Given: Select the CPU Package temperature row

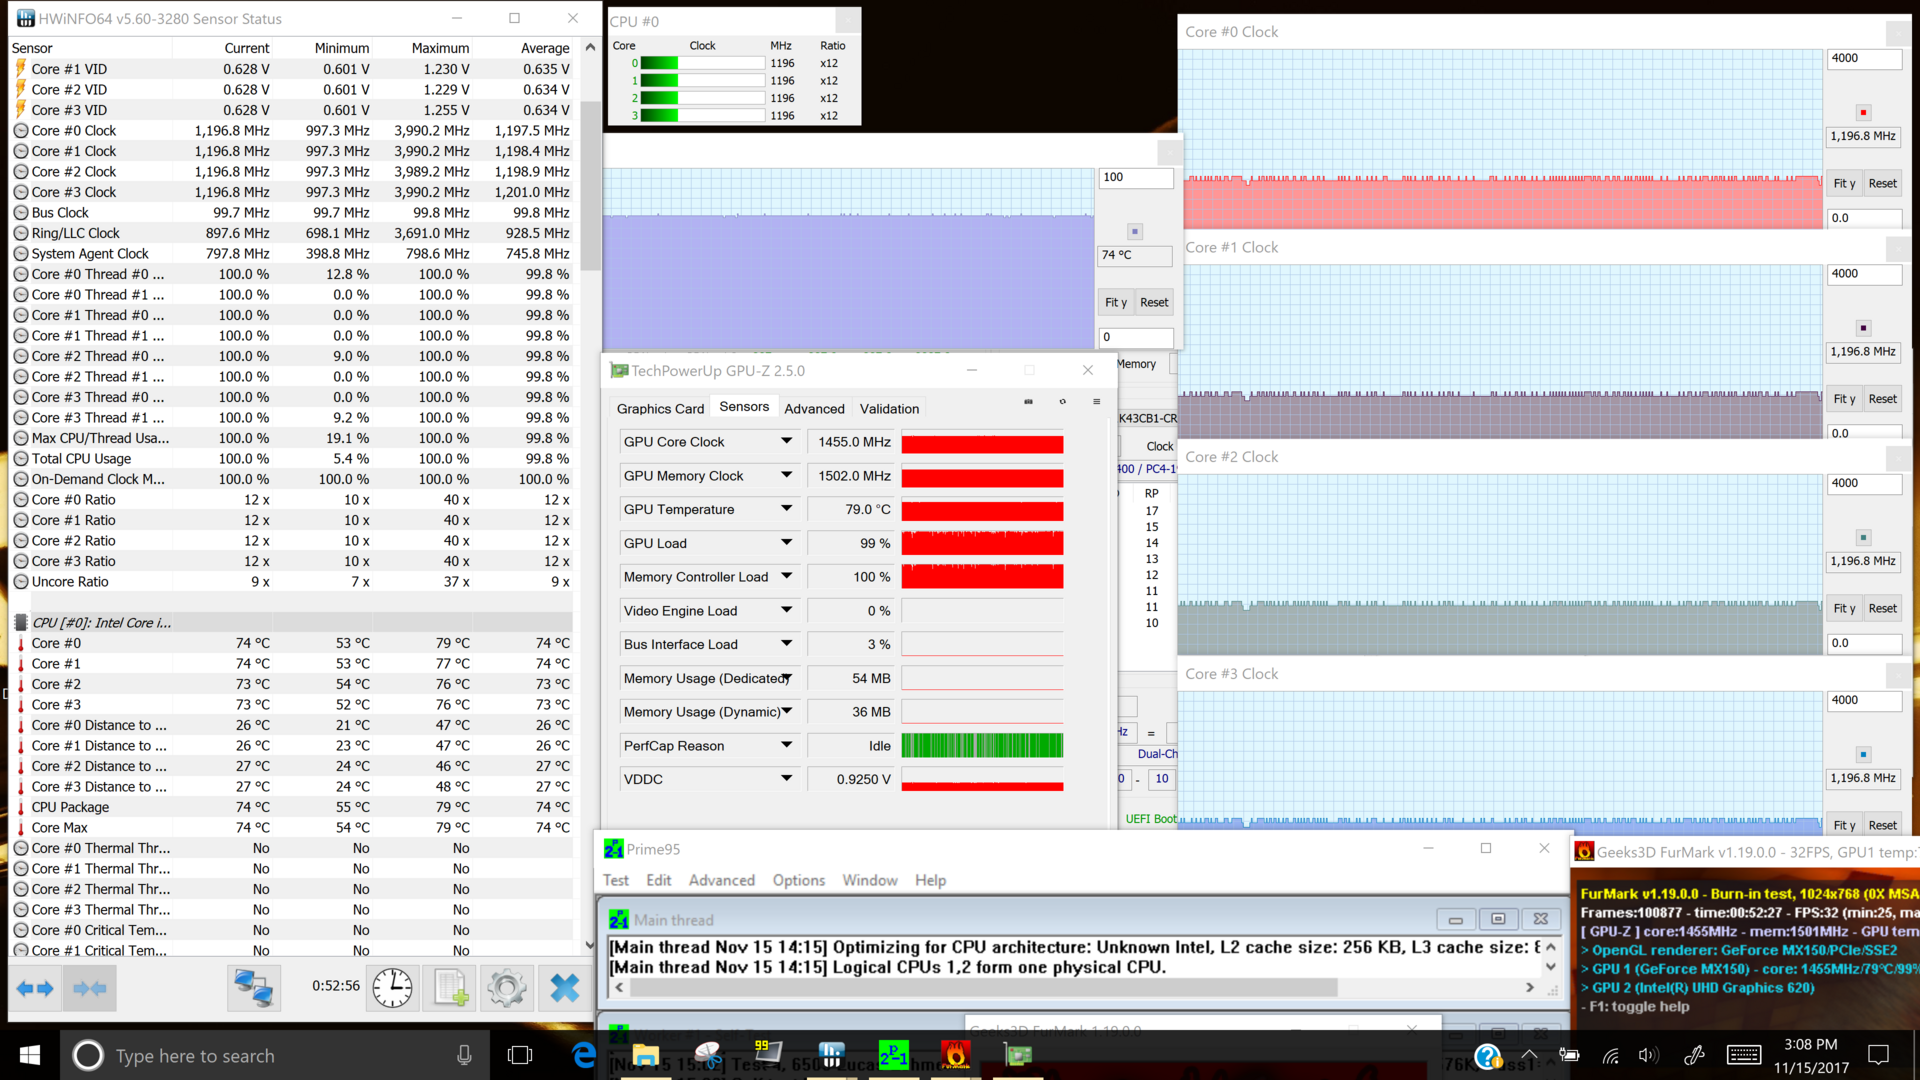Looking at the screenshot, I should (x=292, y=807).
